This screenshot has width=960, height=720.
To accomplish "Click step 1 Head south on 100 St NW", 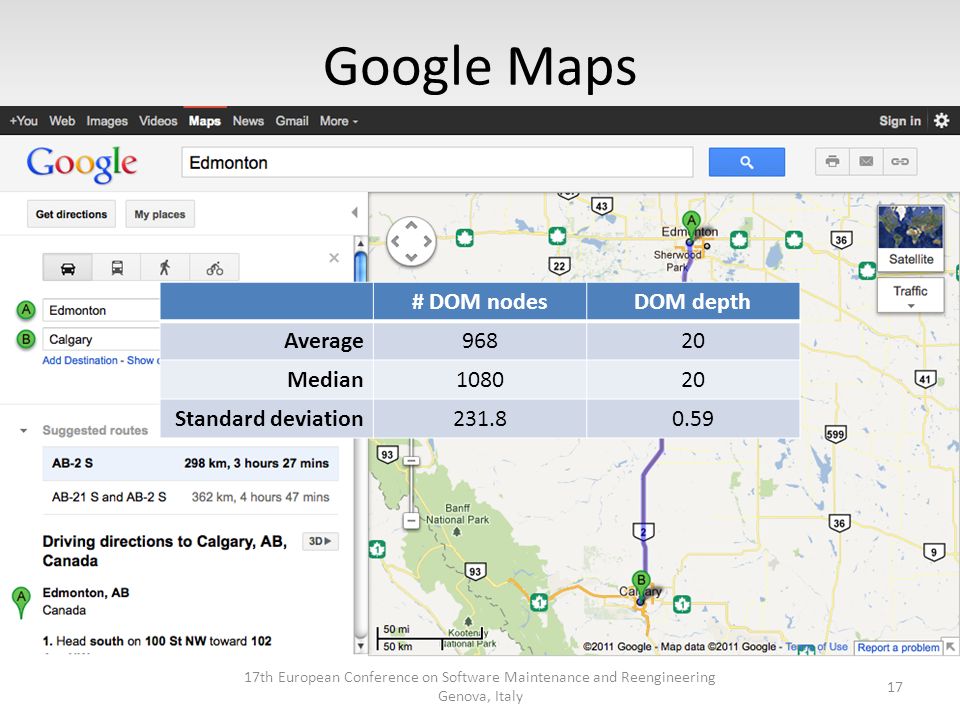I will (x=157, y=641).
